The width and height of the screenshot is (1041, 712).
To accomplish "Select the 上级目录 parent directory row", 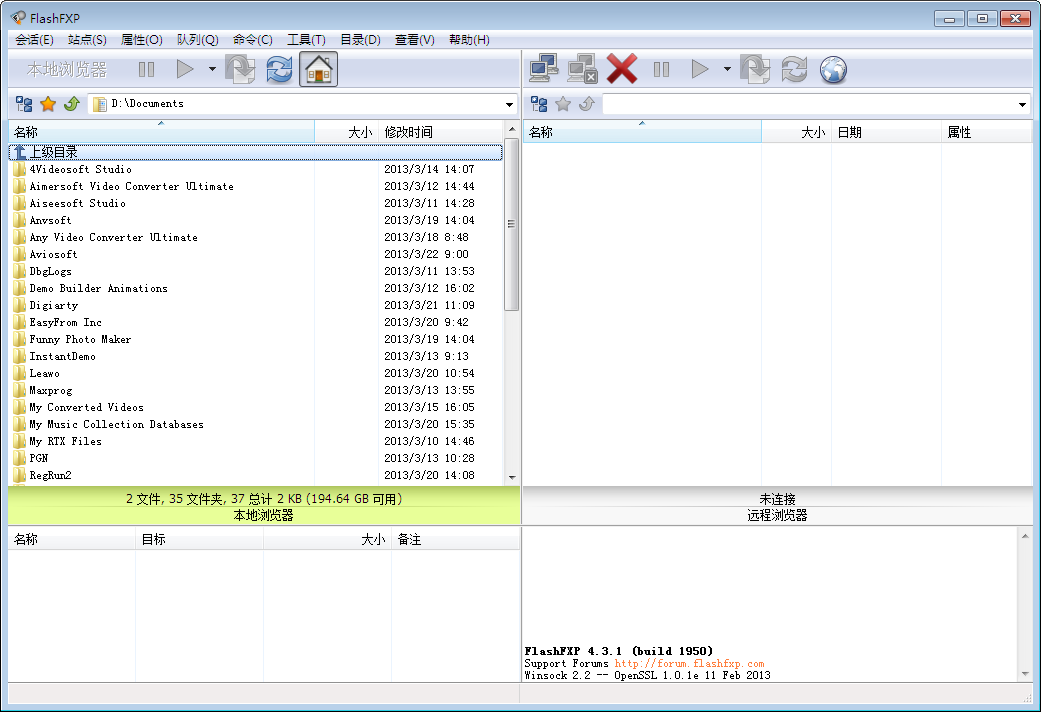I will (x=256, y=152).
